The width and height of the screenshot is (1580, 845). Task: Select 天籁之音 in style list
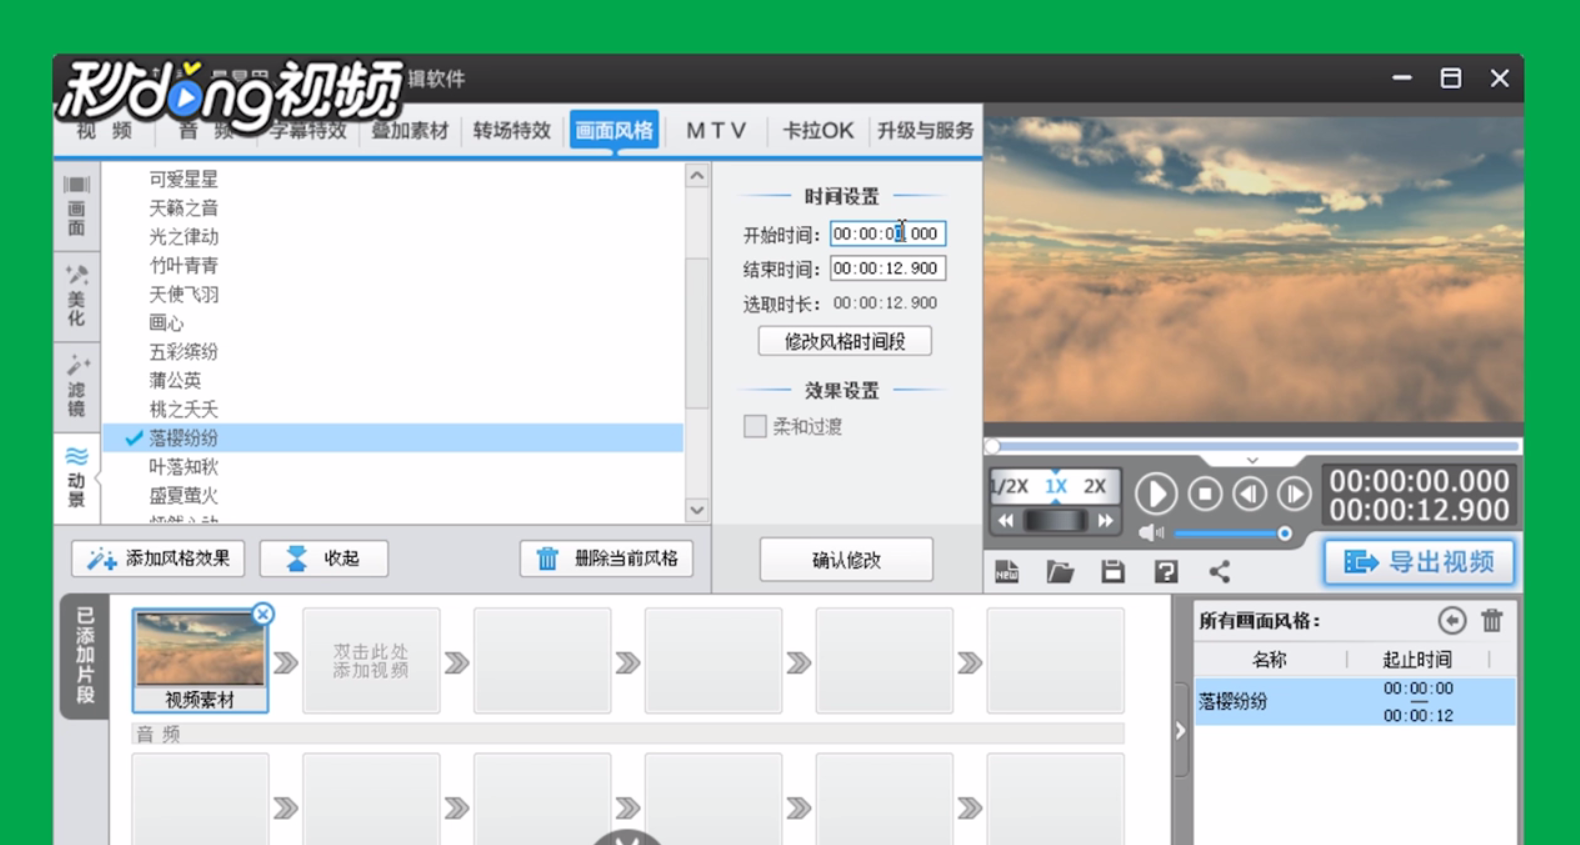point(183,208)
